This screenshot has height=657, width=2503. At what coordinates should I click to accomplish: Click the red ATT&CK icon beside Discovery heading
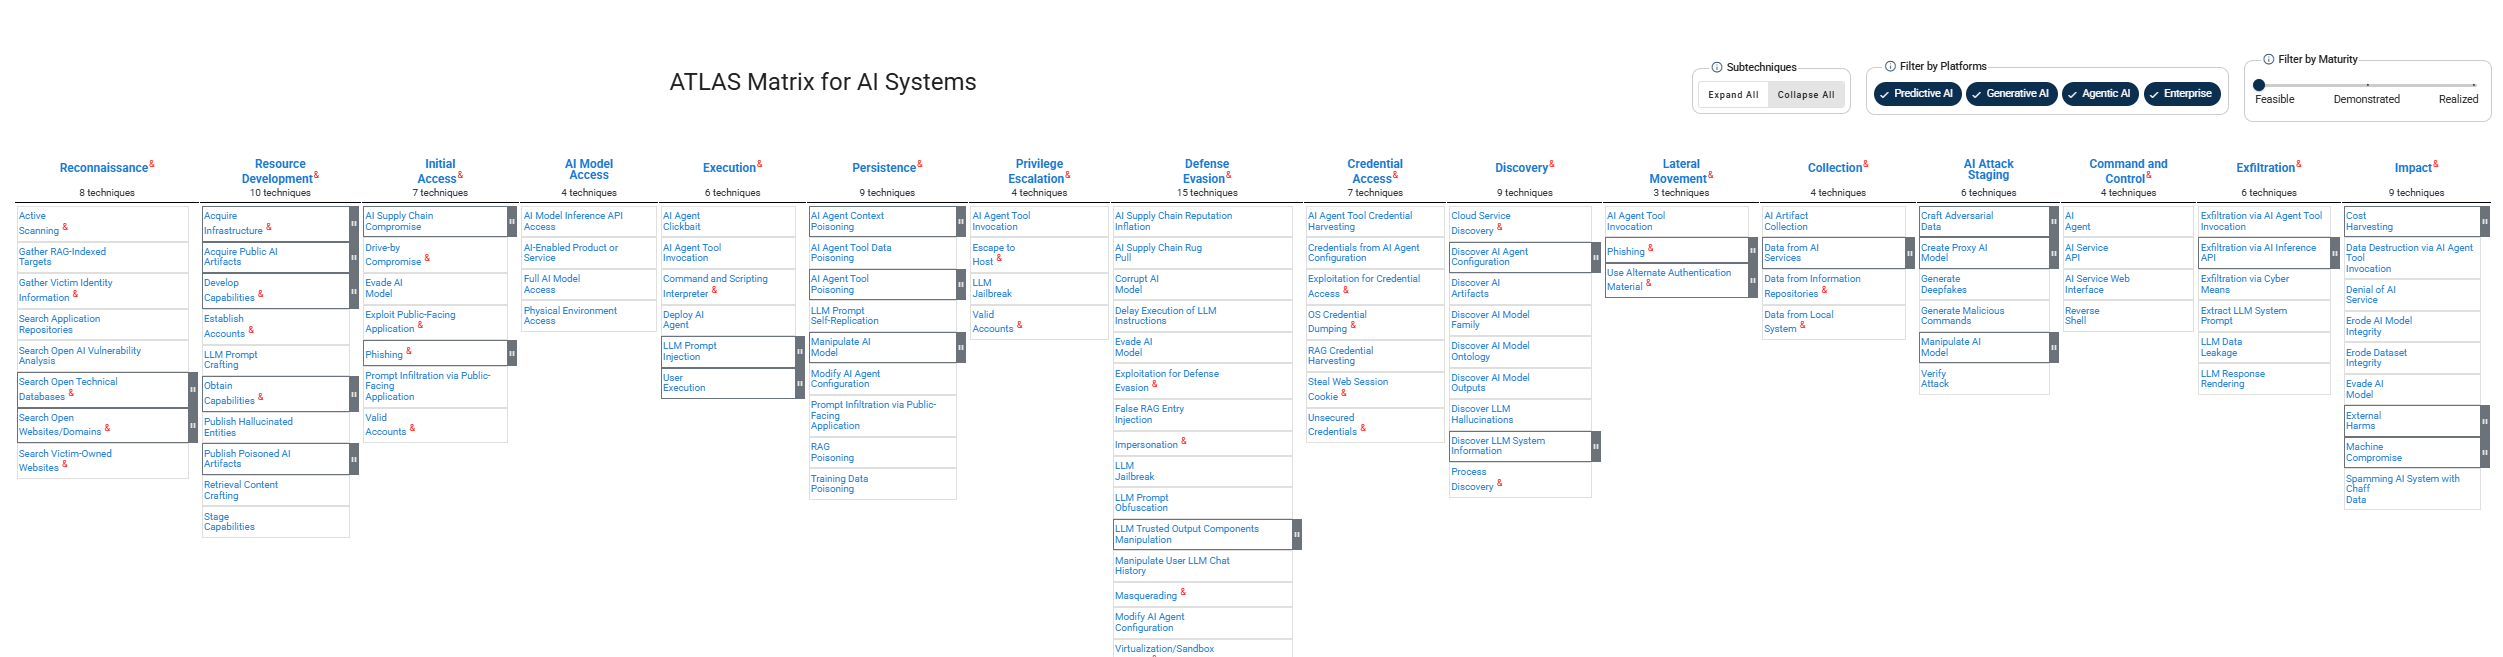pos(1552,164)
